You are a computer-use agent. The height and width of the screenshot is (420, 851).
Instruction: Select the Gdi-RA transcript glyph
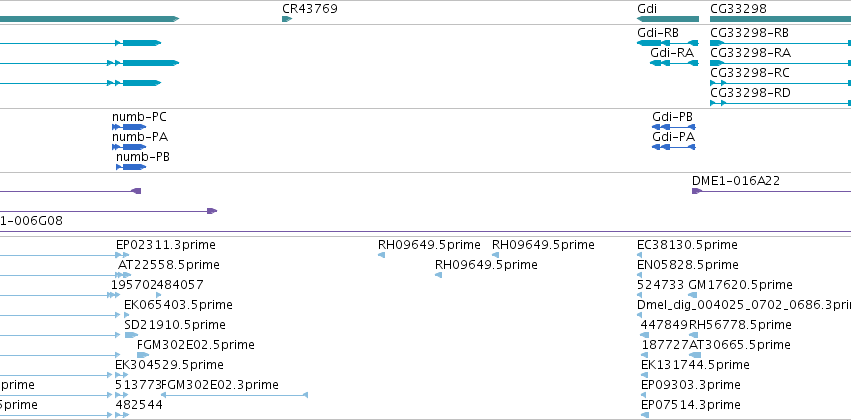(674, 63)
